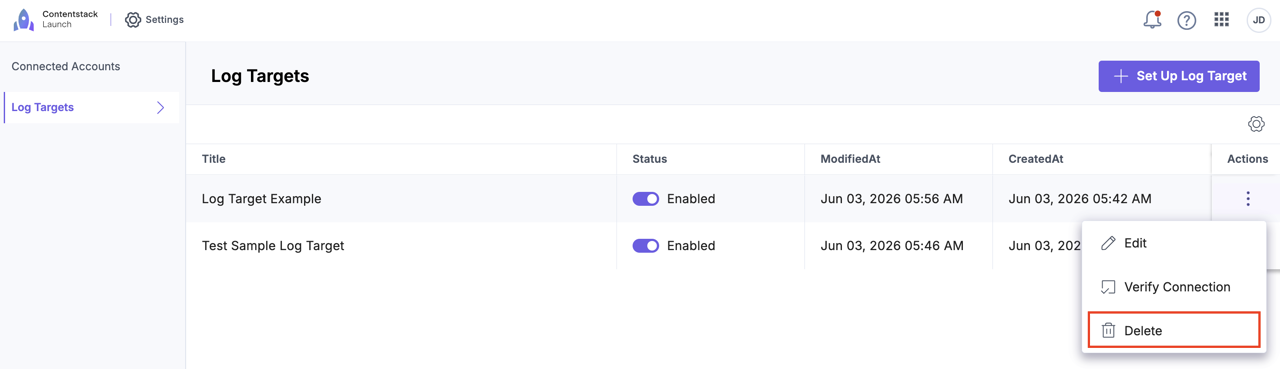This screenshot has width=1280, height=369.
Task: Open the apps grid switcher
Action: point(1222,19)
